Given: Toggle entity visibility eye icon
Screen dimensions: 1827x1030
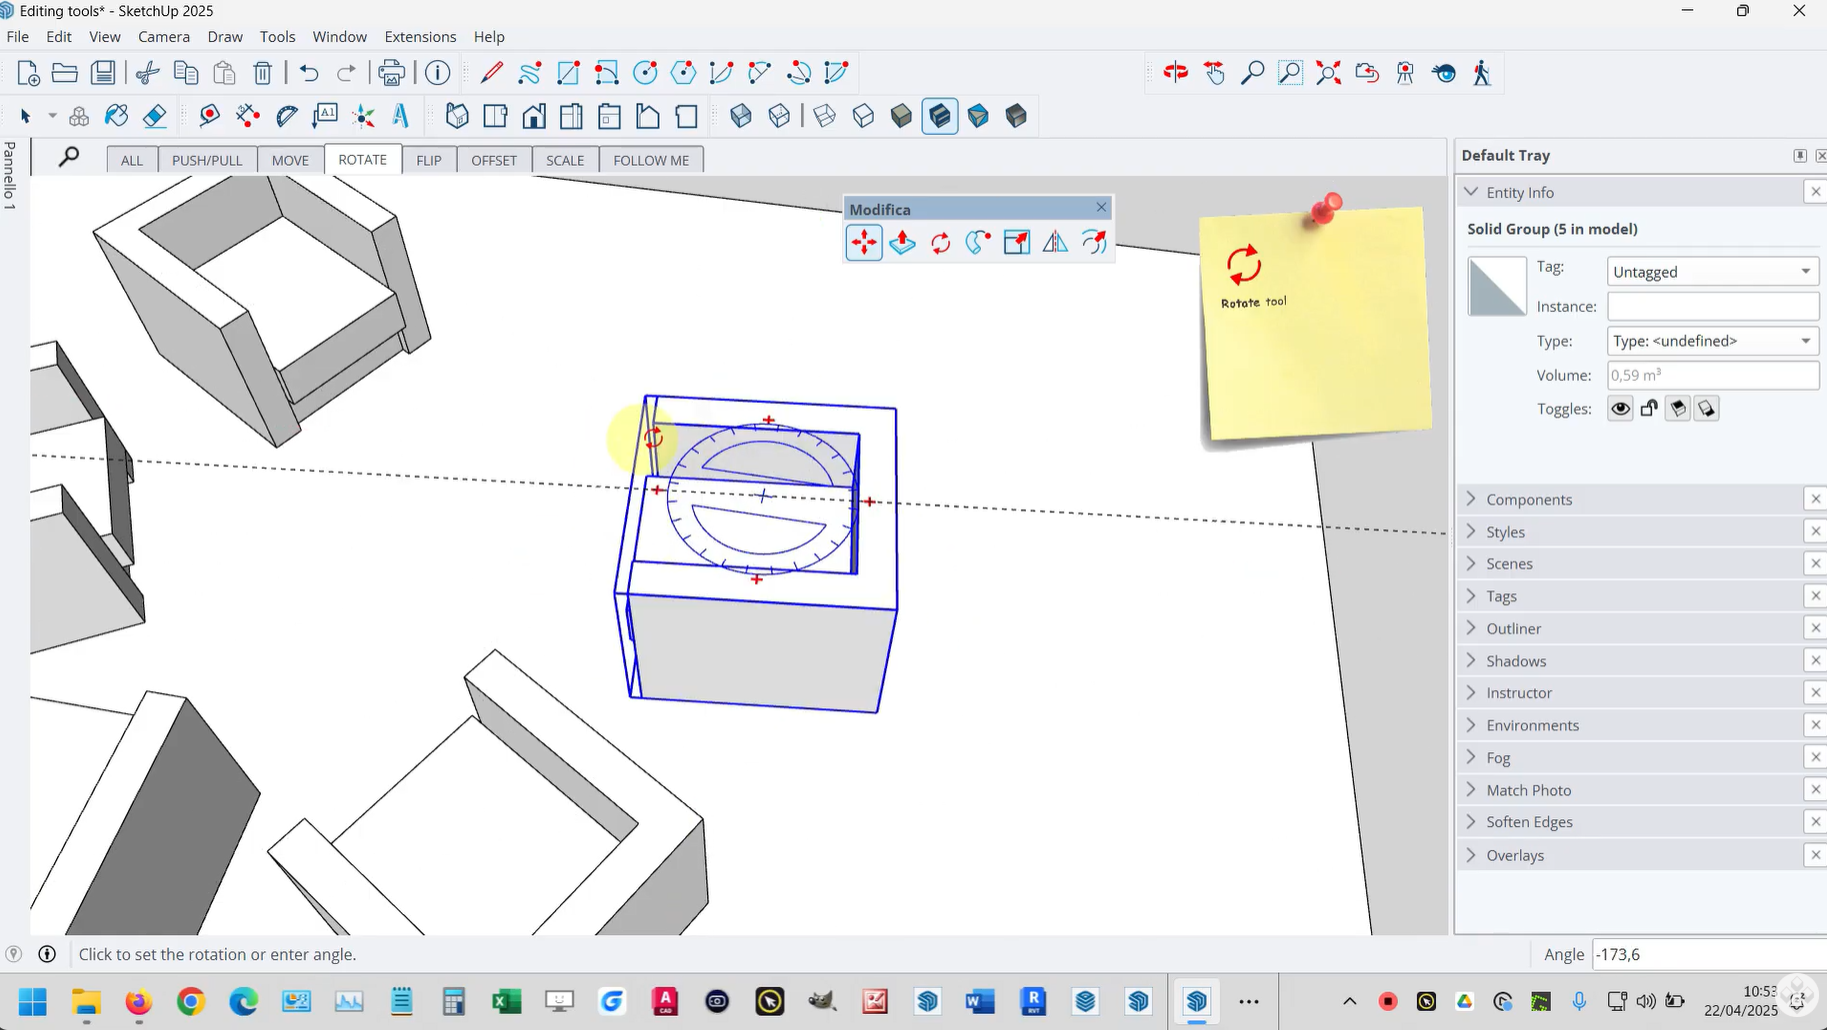Looking at the screenshot, I should 1620,409.
